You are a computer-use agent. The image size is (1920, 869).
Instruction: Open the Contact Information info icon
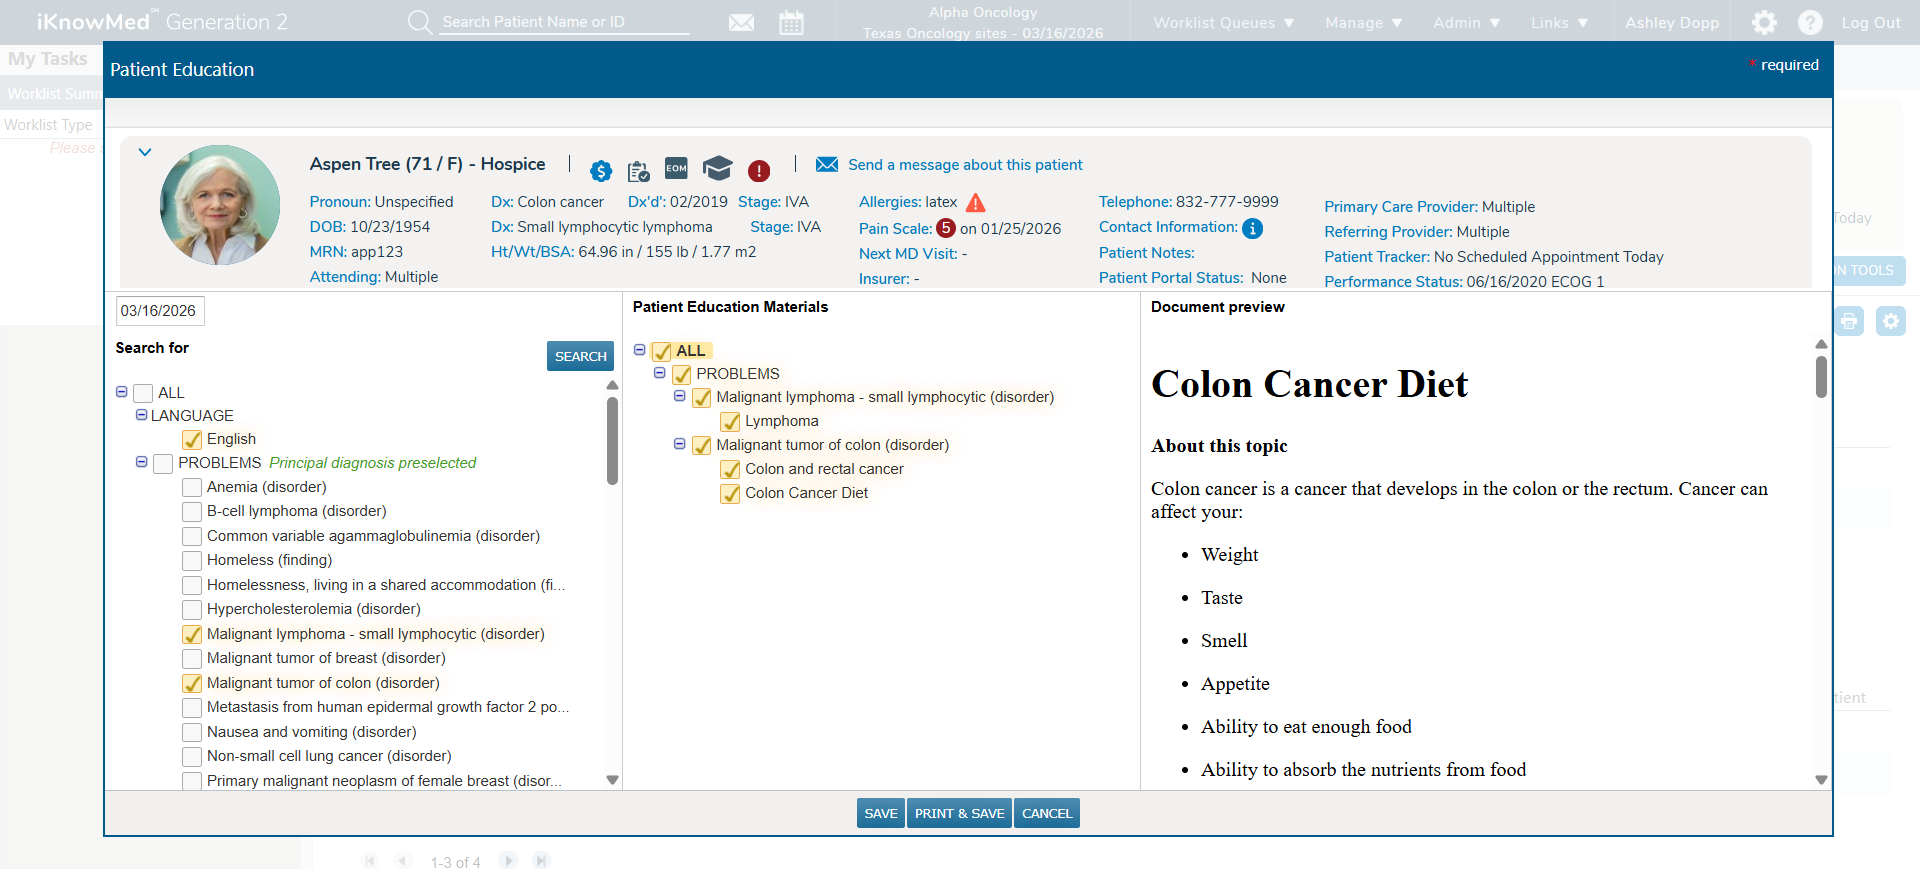pyautogui.click(x=1252, y=229)
